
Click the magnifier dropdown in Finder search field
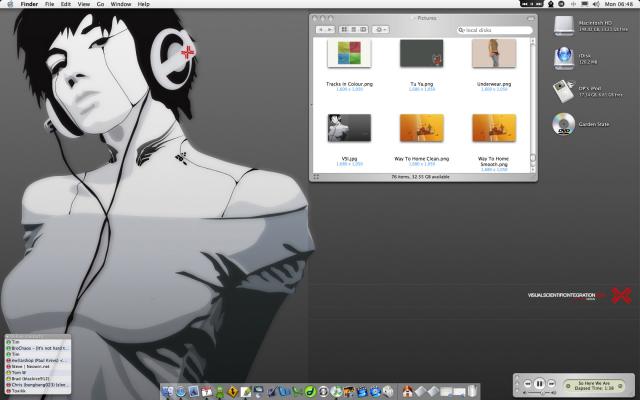pos(461,30)
